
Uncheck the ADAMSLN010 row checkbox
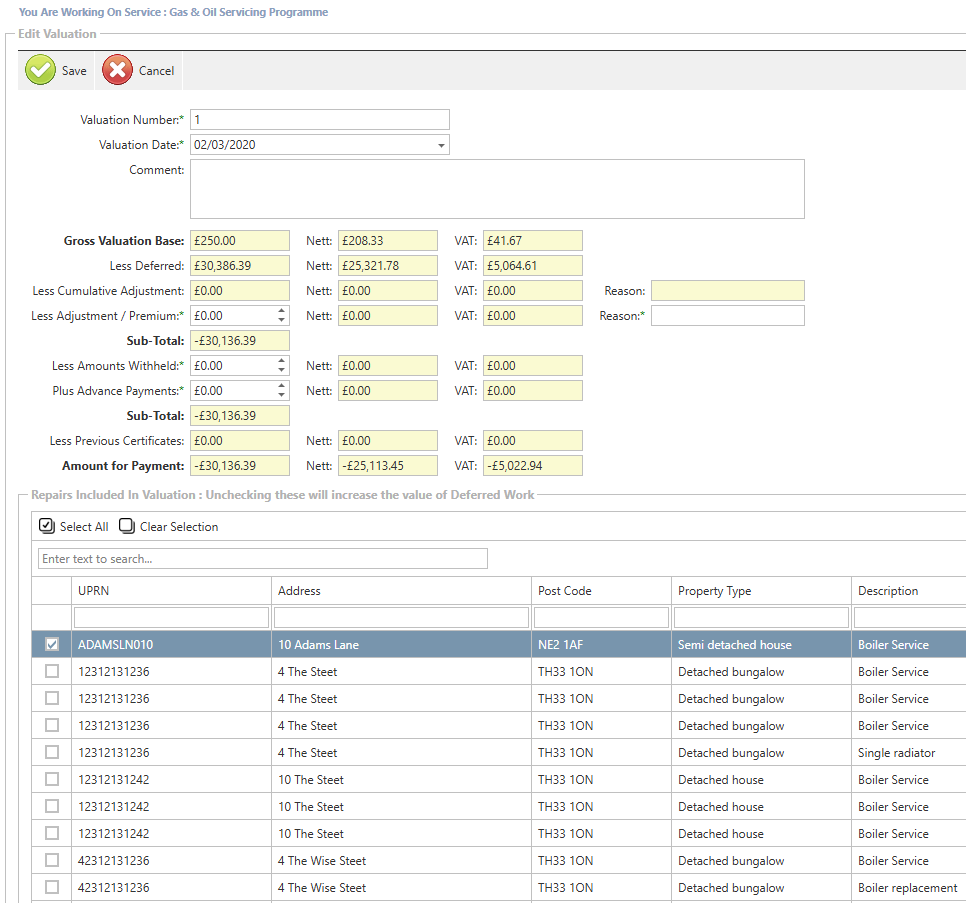point(52,645)
